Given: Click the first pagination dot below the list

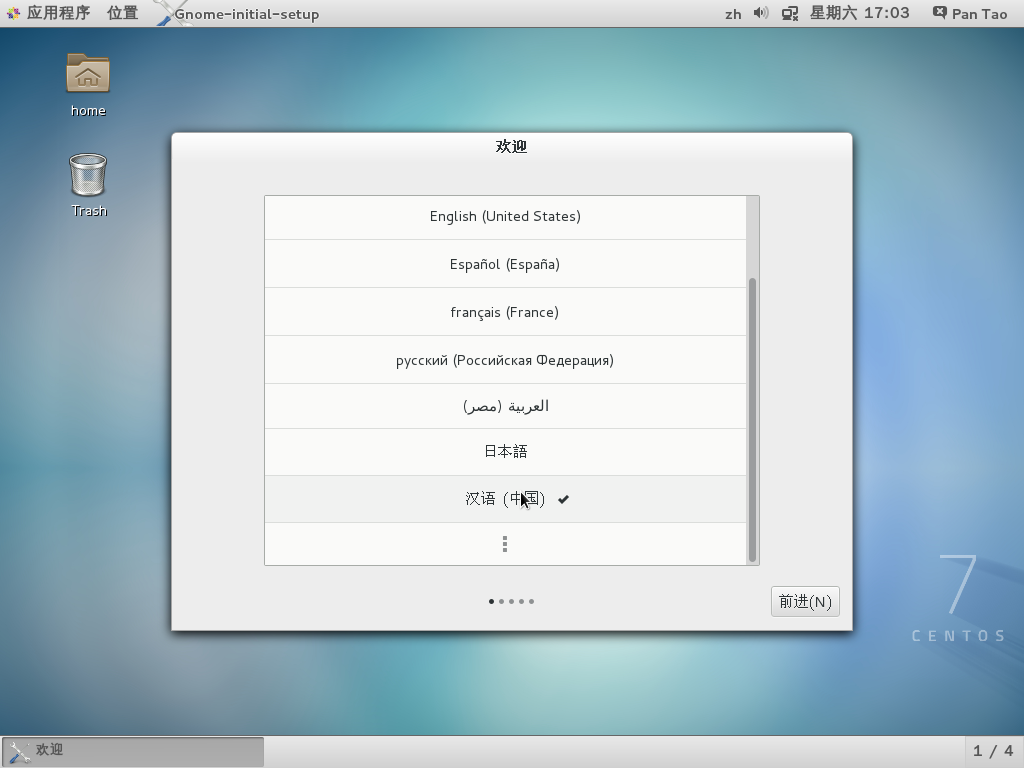Looking at the screenshot, I should pos(491,601).
